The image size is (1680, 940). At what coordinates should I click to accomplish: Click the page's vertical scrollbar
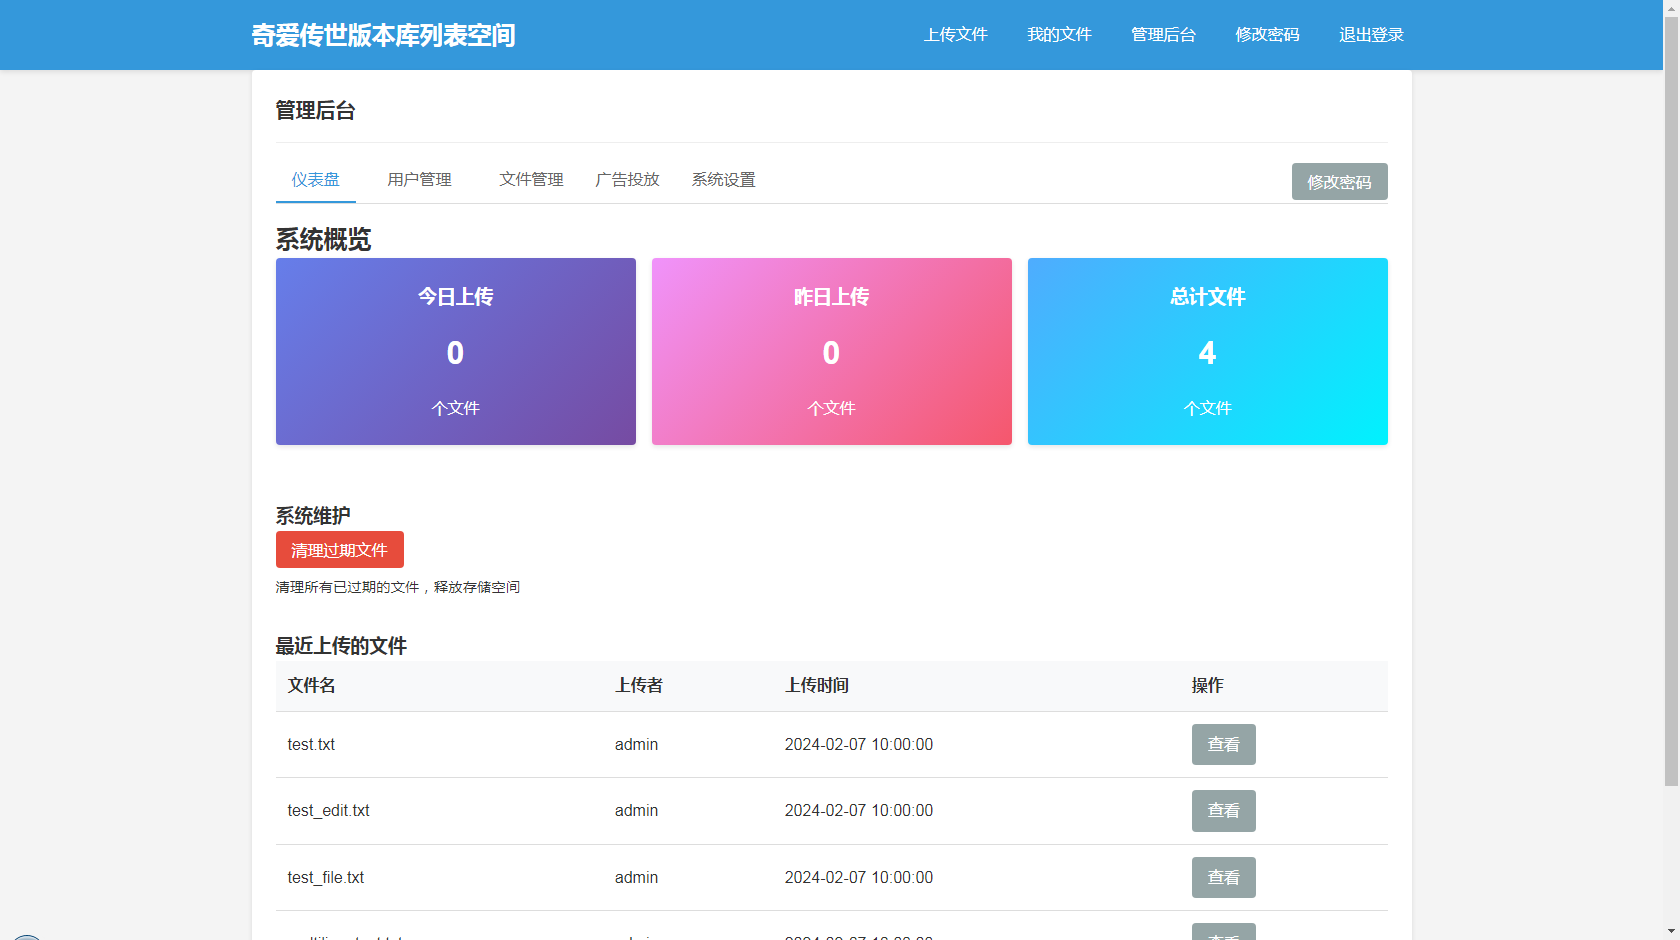1671,400
